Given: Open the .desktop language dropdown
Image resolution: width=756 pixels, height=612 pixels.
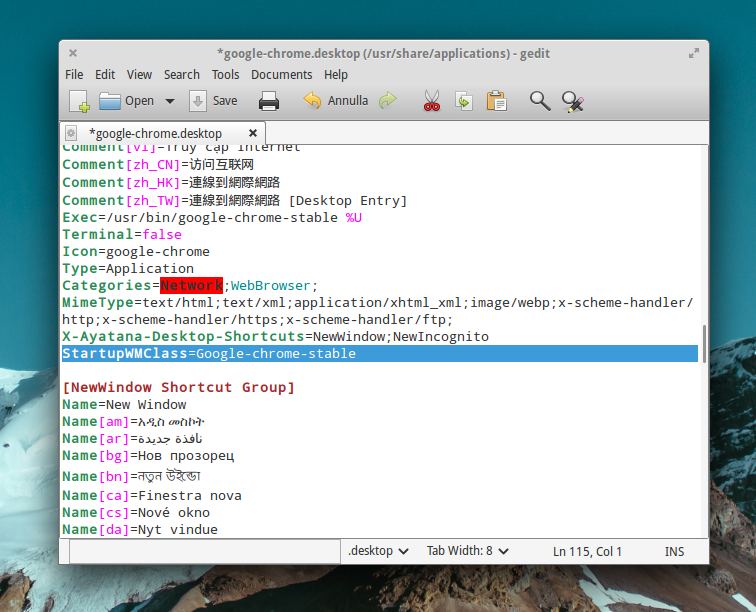Looking at the screenshot, I should pyautogui.click(x=378, y=551).
